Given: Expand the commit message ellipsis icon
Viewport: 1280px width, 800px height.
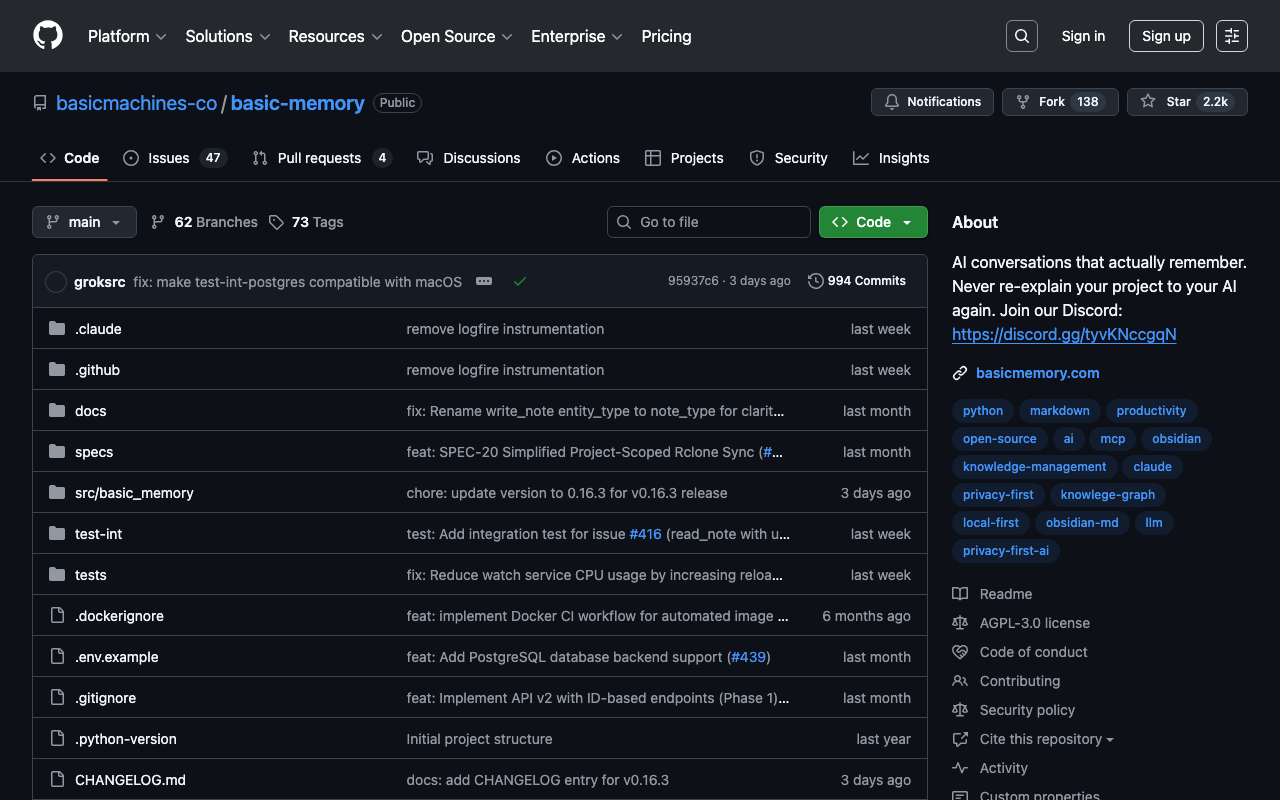Looking at the screenshot, I should click(484, 282).
